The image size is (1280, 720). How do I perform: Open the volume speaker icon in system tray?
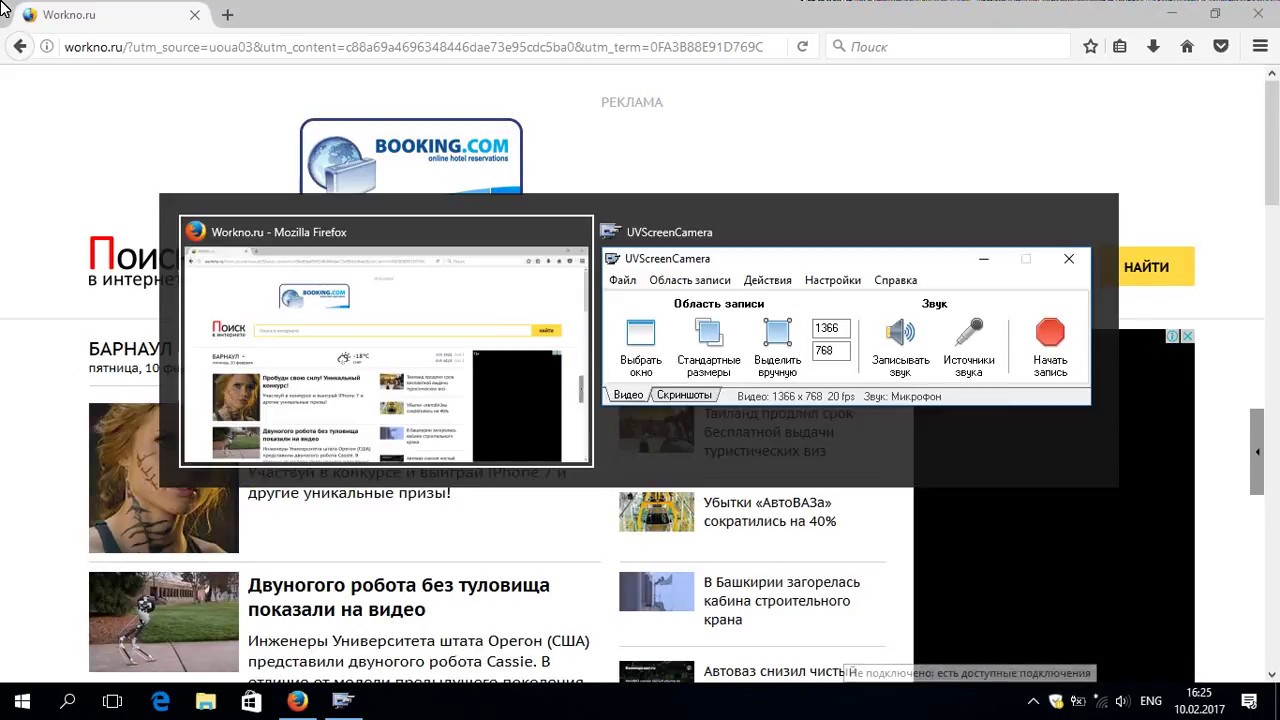(1122, 701)
